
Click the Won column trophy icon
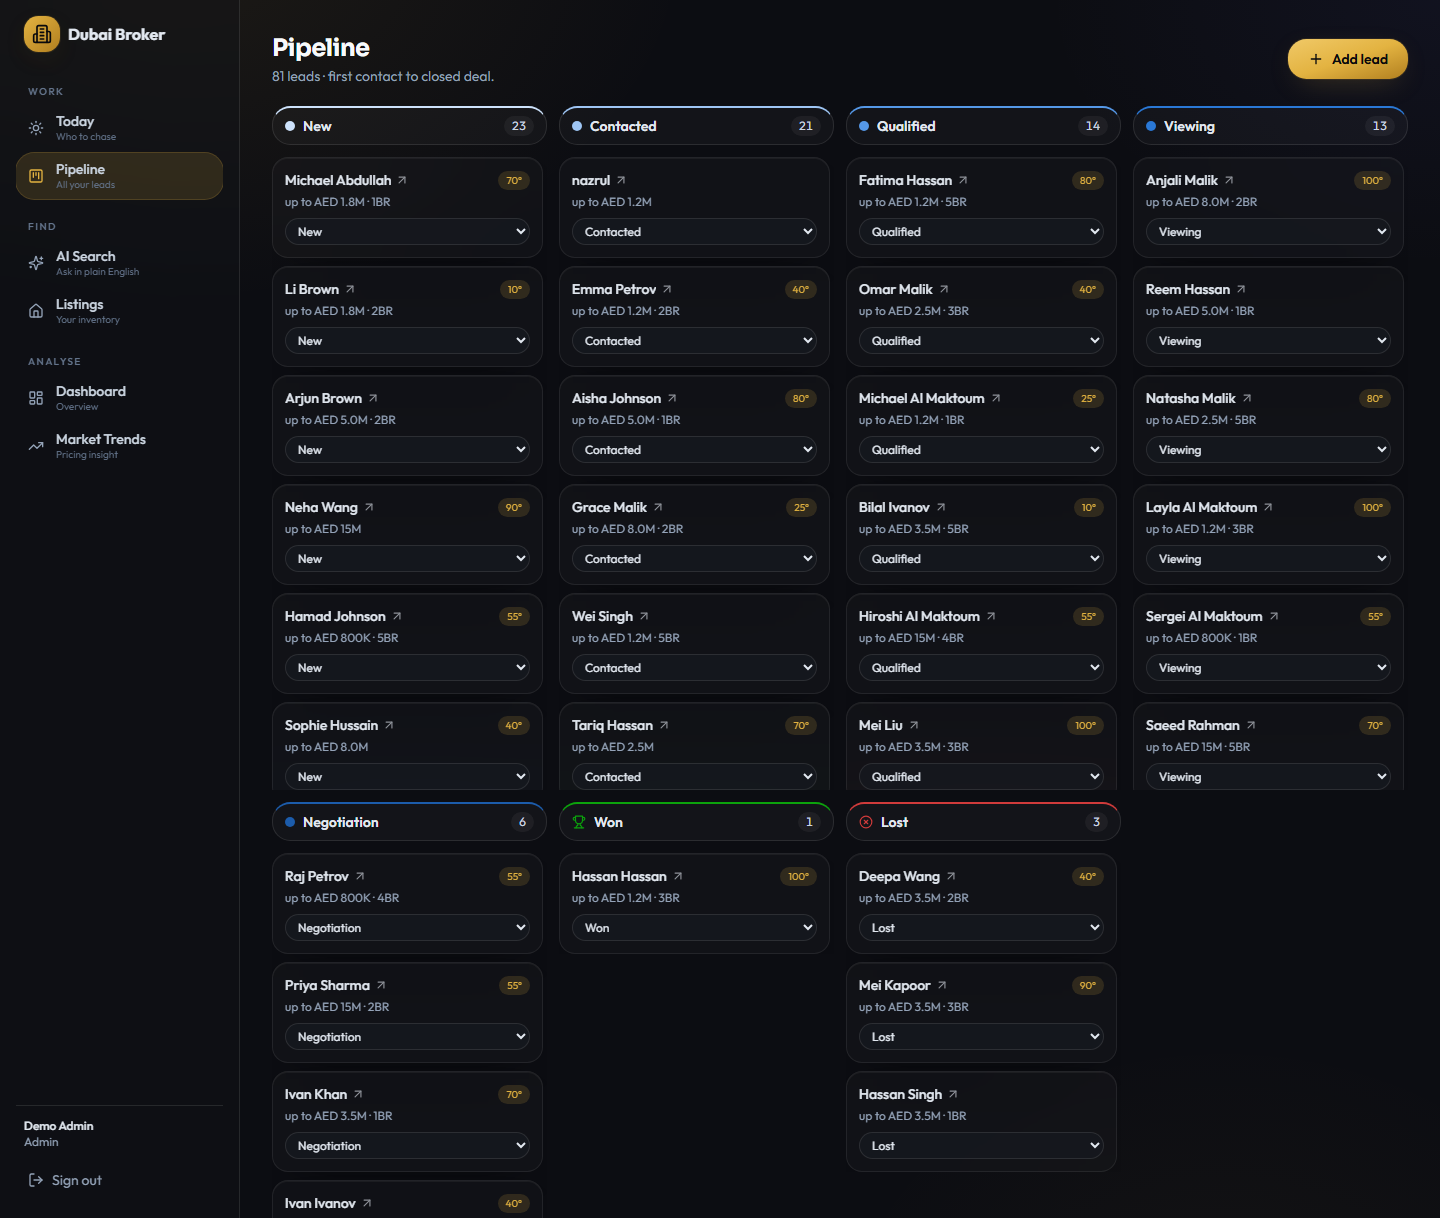[x=579, y=822]
